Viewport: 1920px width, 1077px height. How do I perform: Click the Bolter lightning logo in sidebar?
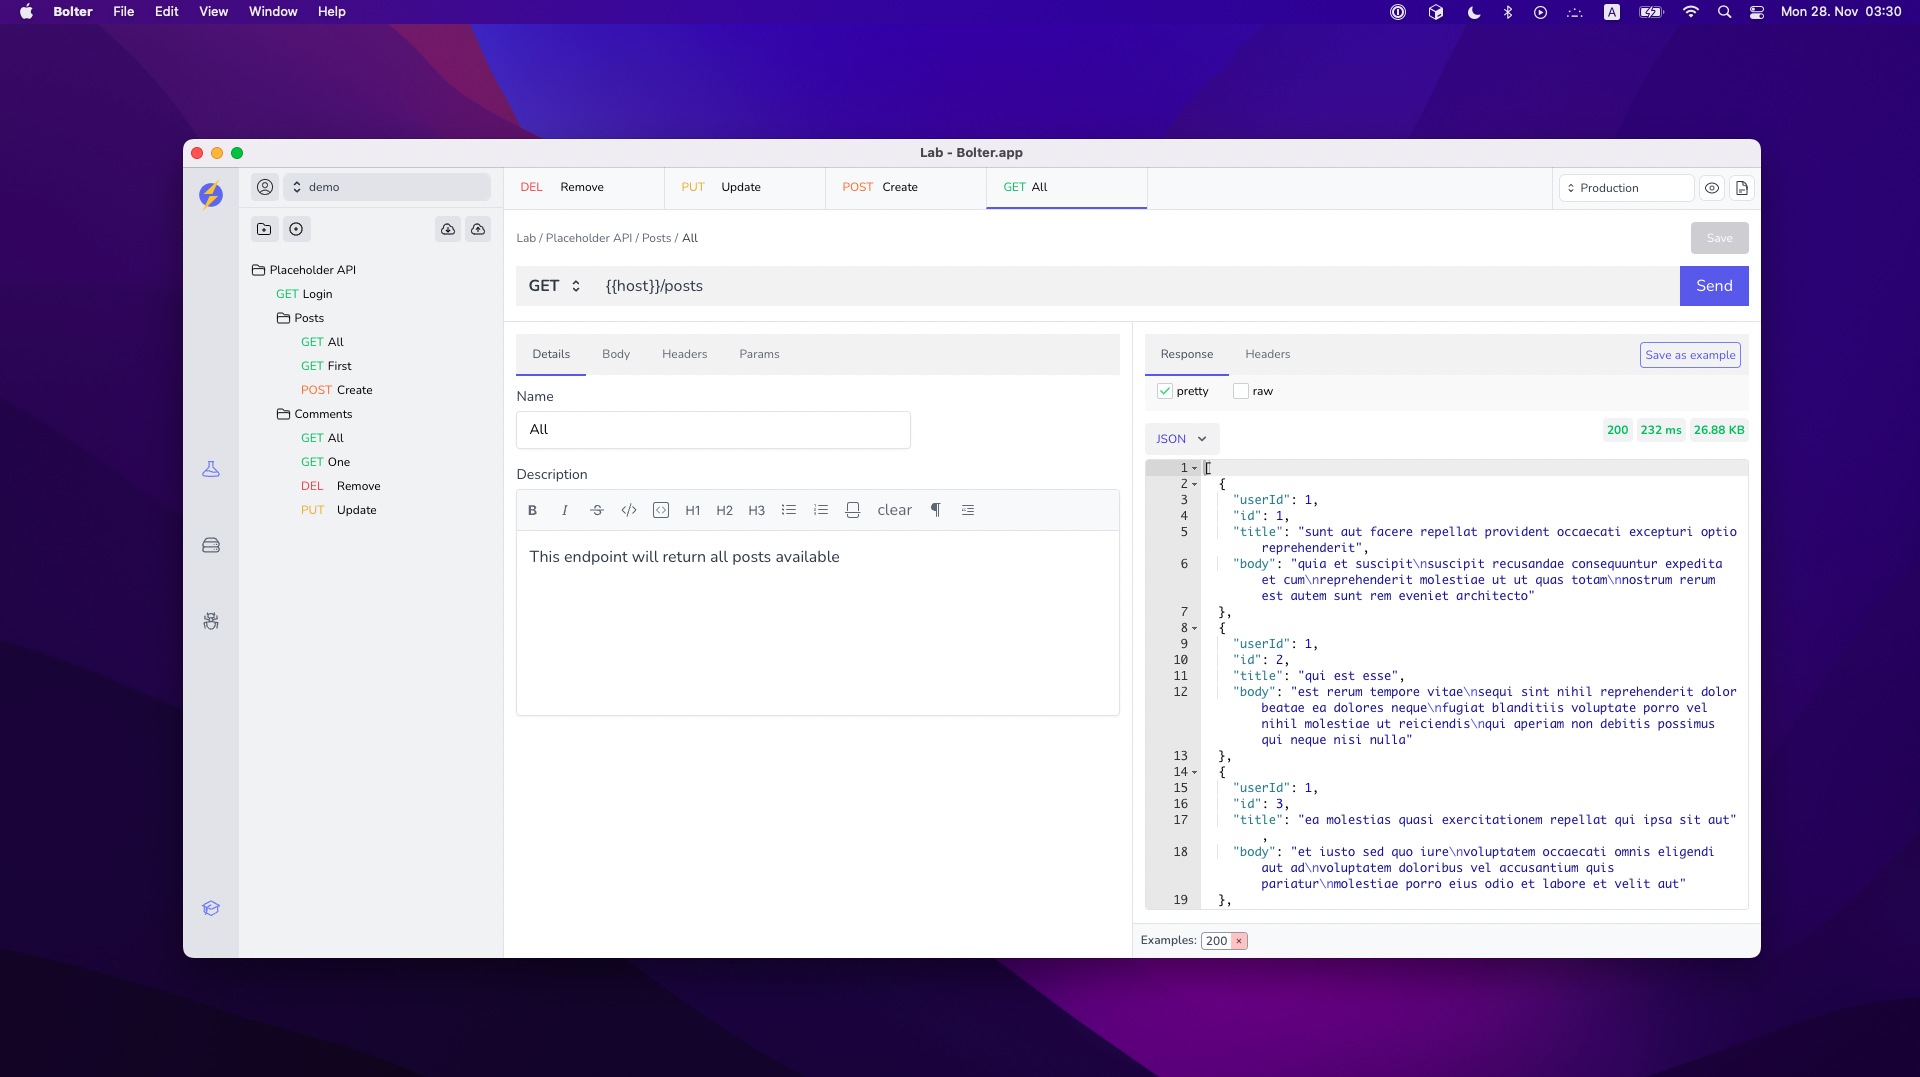point(210,194)
